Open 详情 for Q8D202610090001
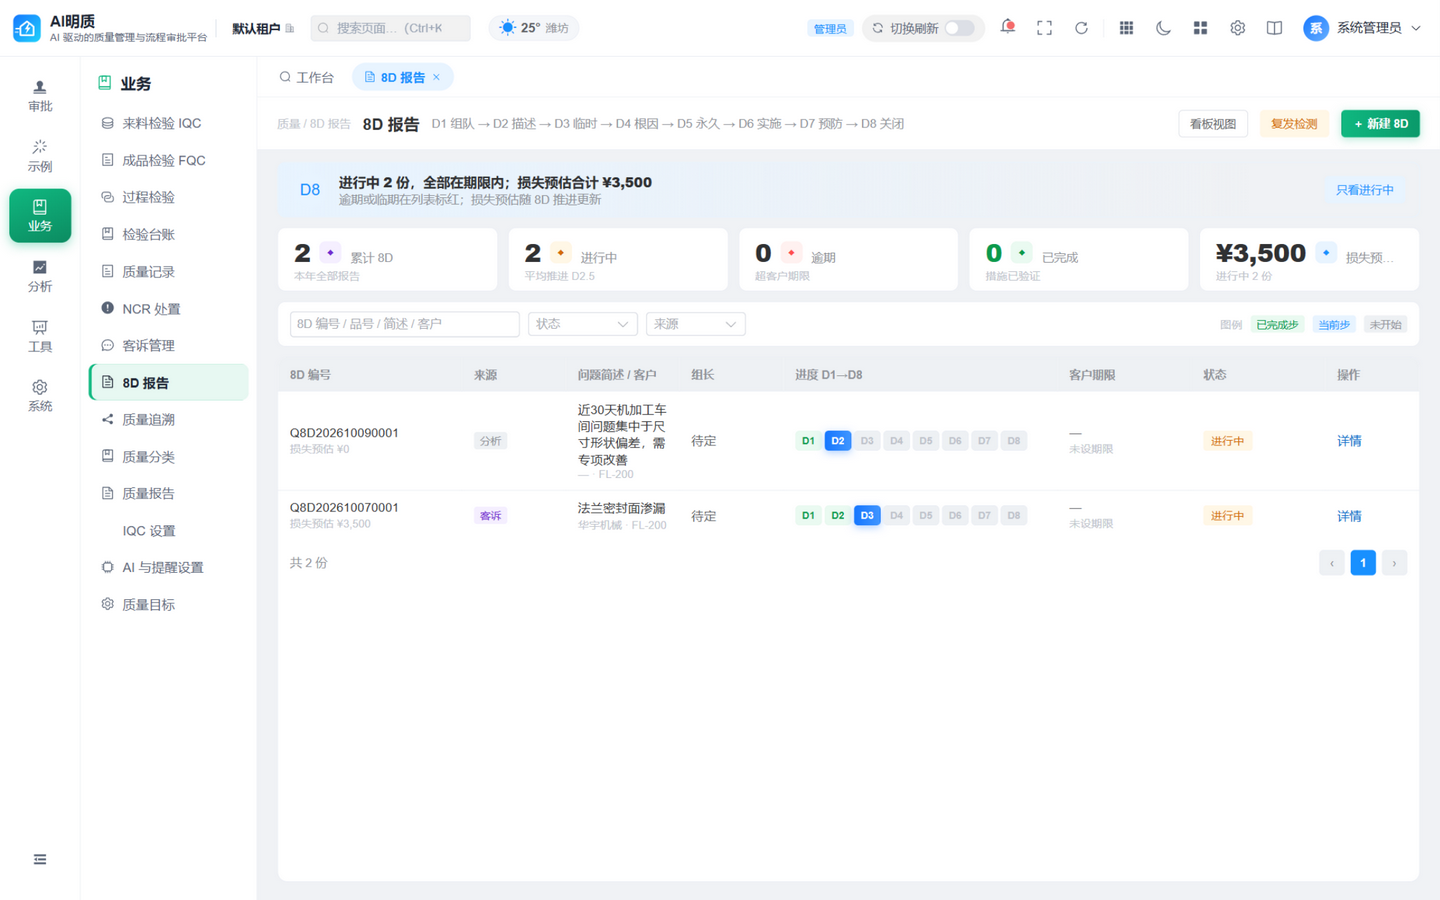This screenshot has height=900, width=1440. pyautogui.click(x=1349, y=441)
